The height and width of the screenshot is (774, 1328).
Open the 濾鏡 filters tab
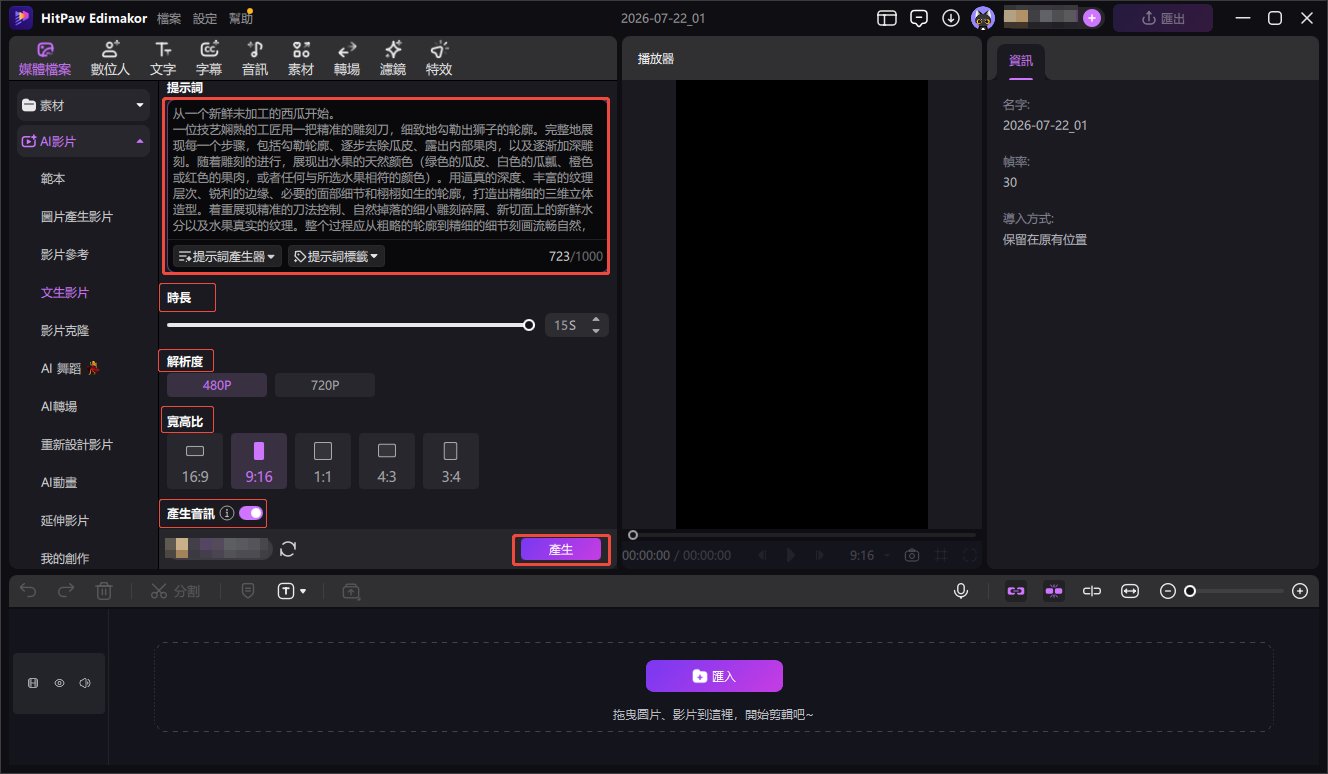(x=393, y=59)
